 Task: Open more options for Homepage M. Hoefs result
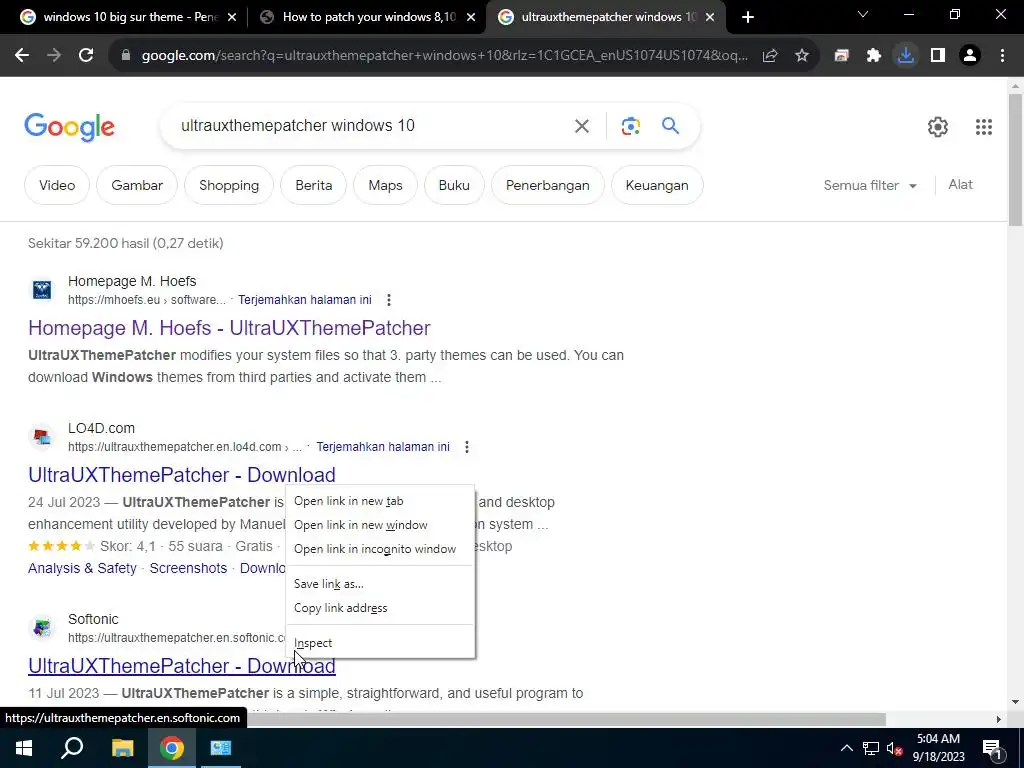[389, 300]
